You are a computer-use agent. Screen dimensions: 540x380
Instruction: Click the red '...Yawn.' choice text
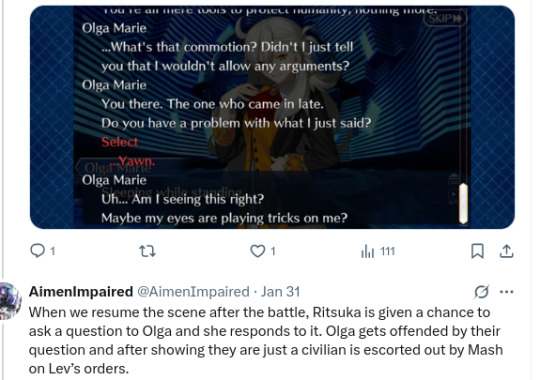[136, 161]
